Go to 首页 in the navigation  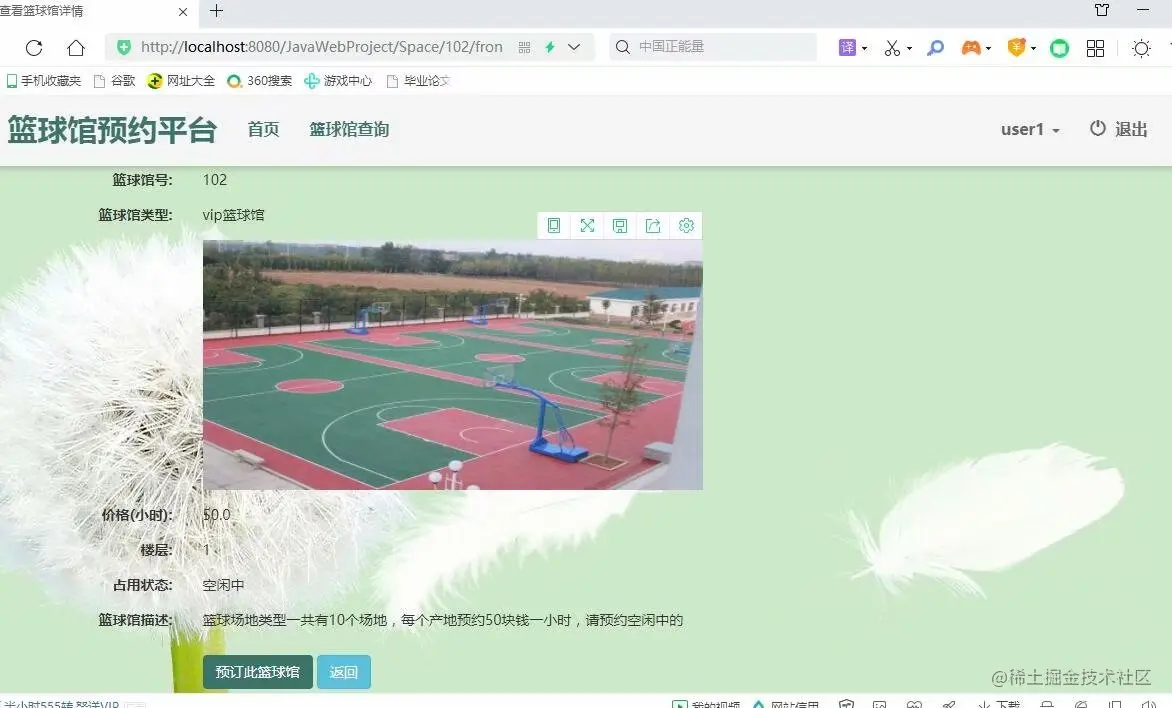[263, 129]
